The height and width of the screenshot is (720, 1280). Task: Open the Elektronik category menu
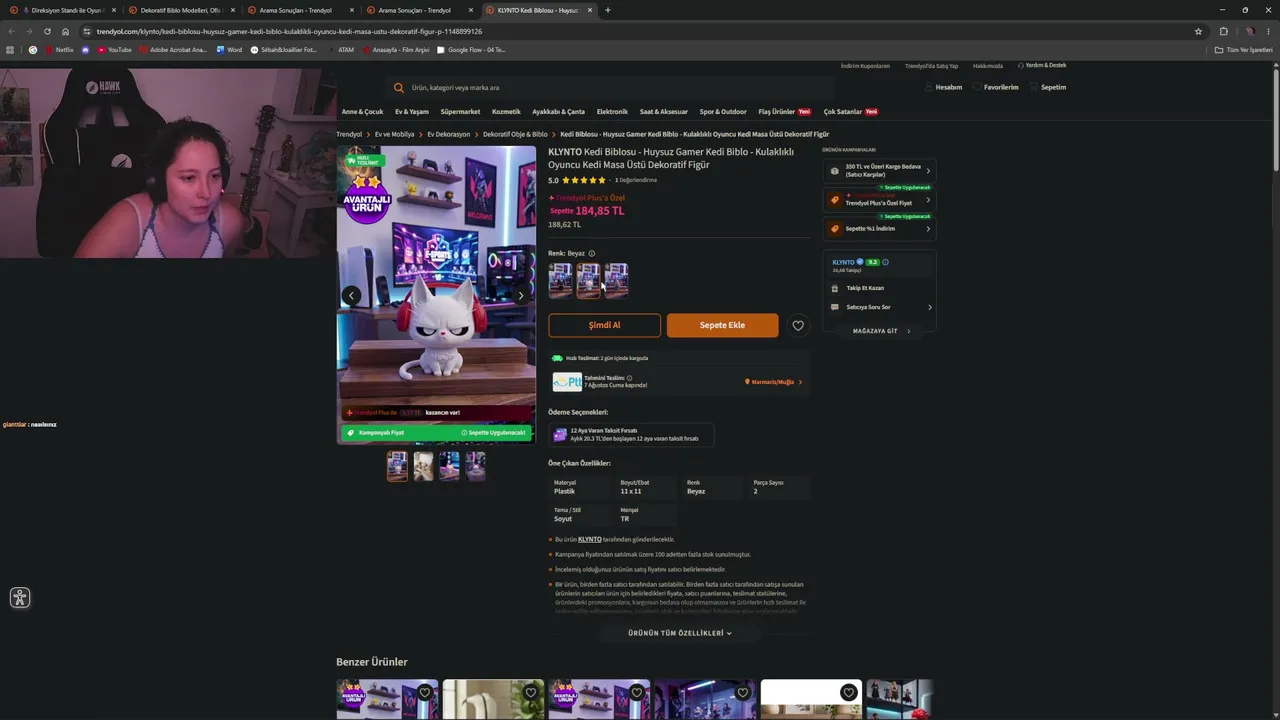(612, 112)
